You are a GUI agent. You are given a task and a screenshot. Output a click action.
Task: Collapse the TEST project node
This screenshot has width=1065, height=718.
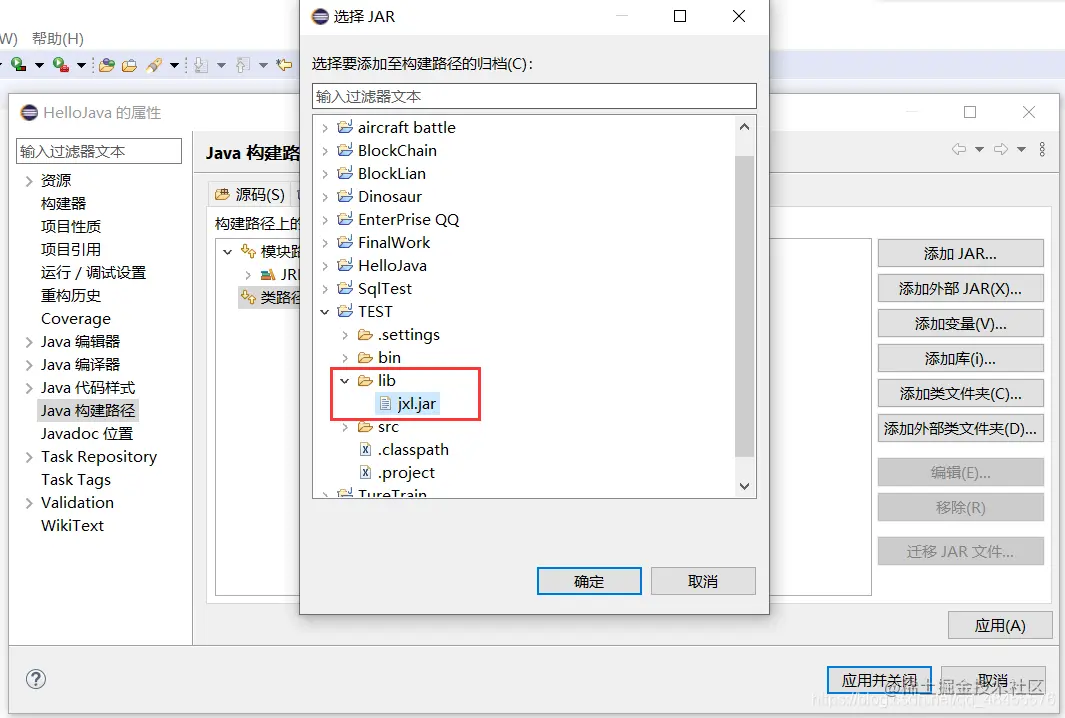(x=325, y=312)
